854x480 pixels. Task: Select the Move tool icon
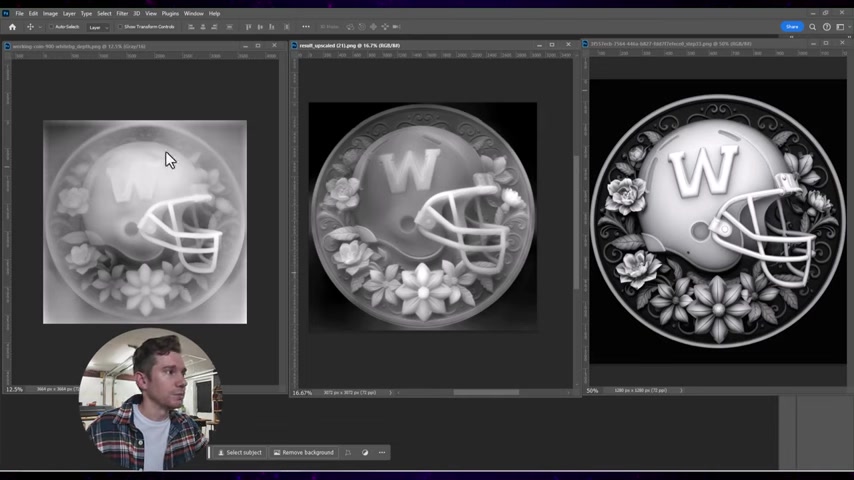tap(29, 27)
